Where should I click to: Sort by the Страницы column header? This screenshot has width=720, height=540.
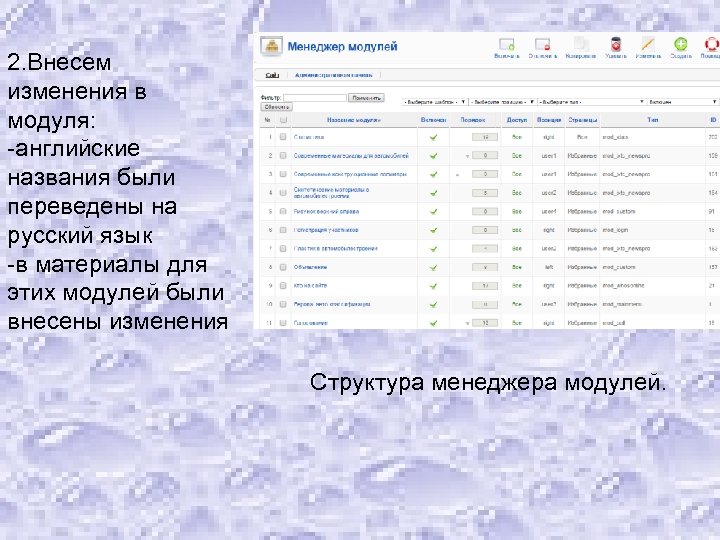tap(582, 120)
